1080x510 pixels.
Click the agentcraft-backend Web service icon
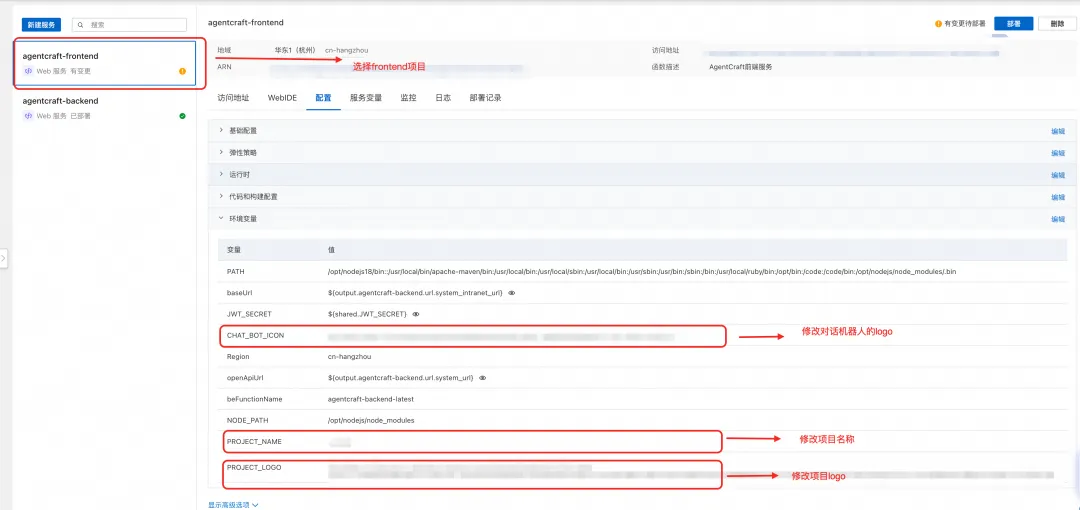28,116
